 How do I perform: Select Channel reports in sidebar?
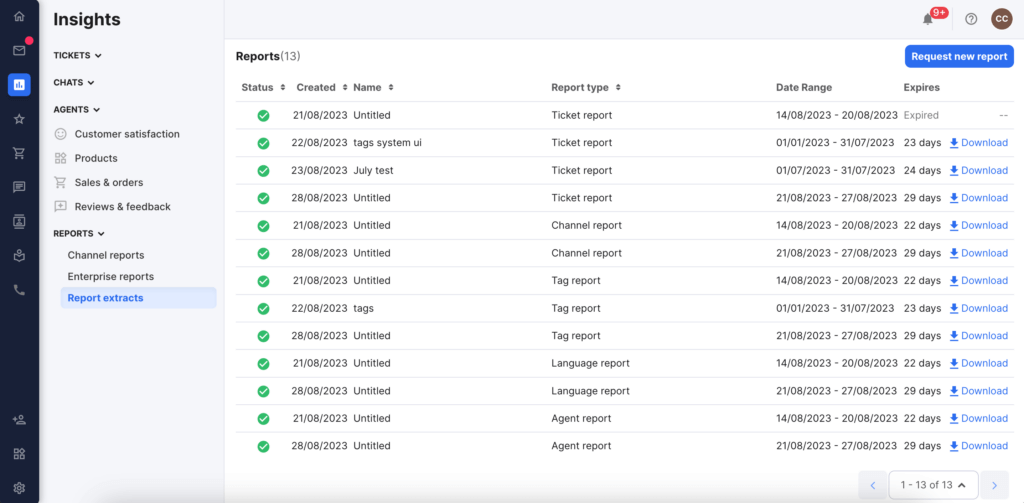pyautogui.click(x=106, y=255)
